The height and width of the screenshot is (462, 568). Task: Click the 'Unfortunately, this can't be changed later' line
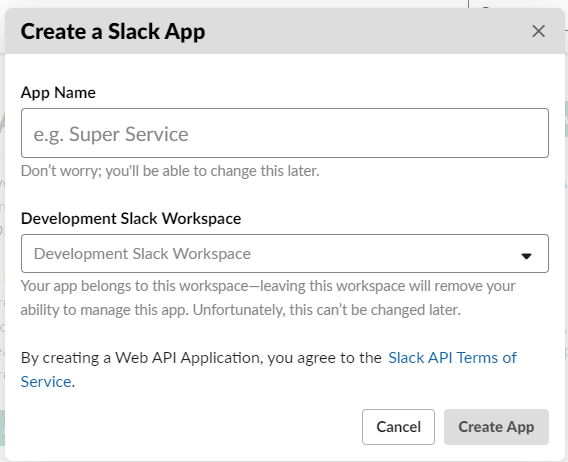(x=326, y=310)
